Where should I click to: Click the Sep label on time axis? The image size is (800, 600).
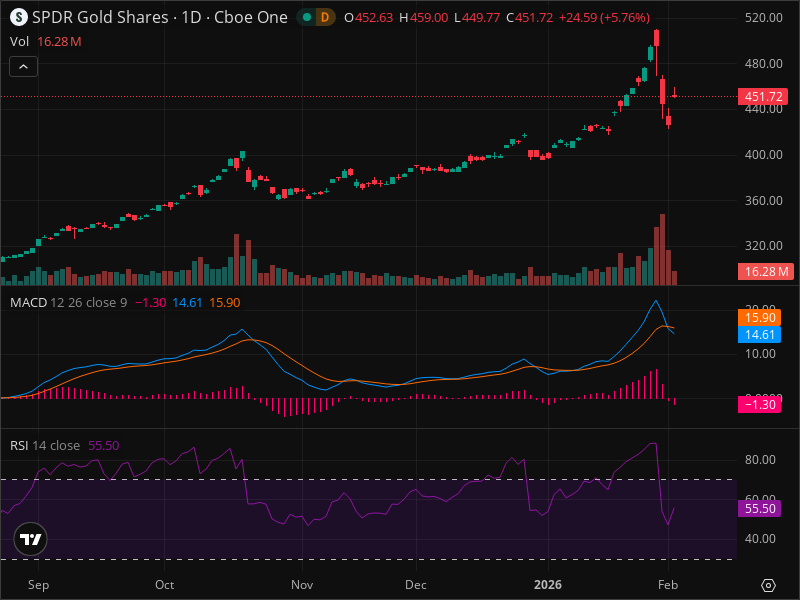tap(38, 585)
